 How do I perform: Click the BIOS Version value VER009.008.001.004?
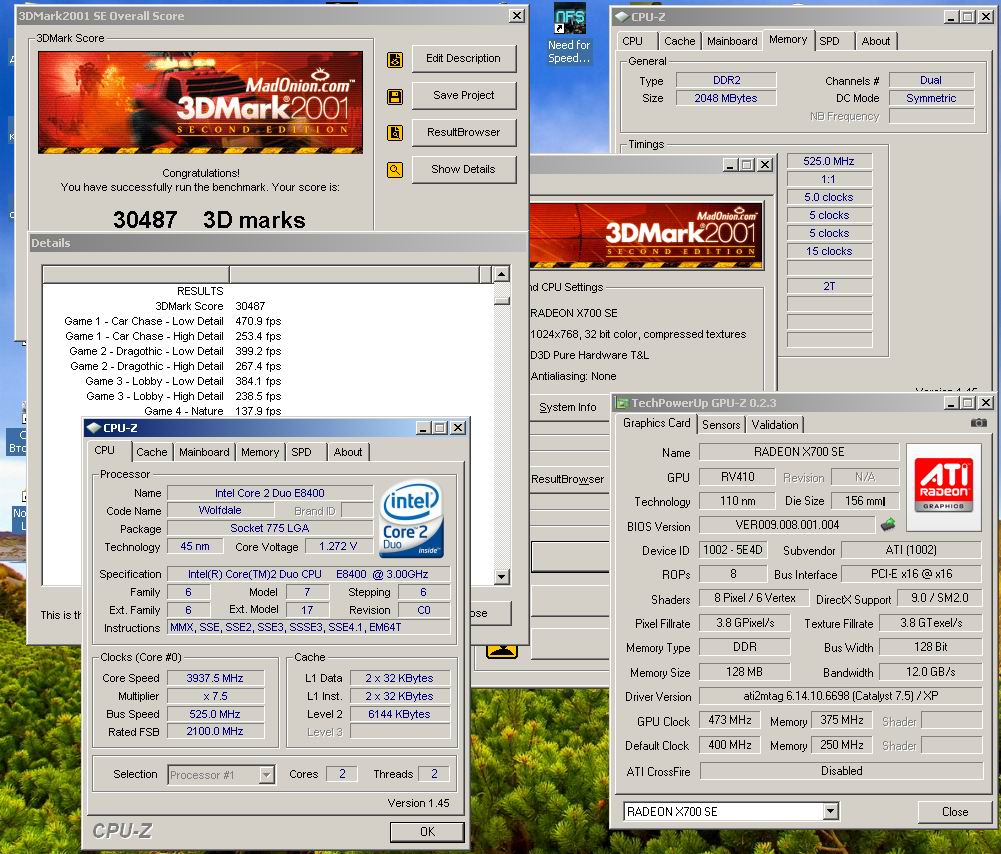(x=787, y=525)
